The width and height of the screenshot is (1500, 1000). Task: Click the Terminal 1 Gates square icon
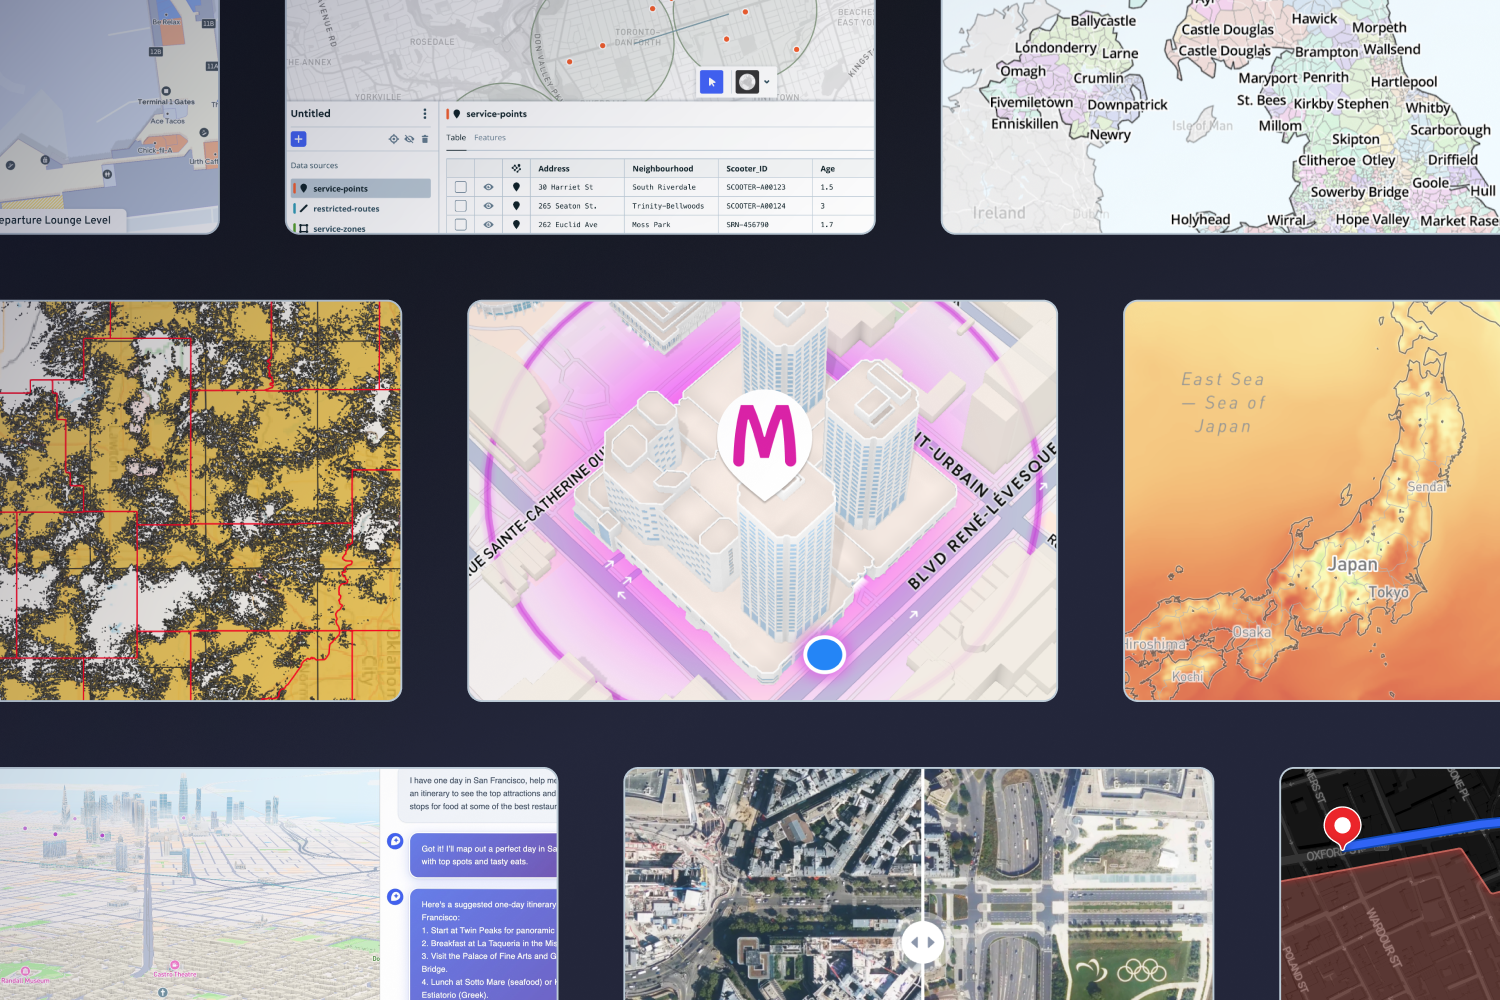(166, 91)
